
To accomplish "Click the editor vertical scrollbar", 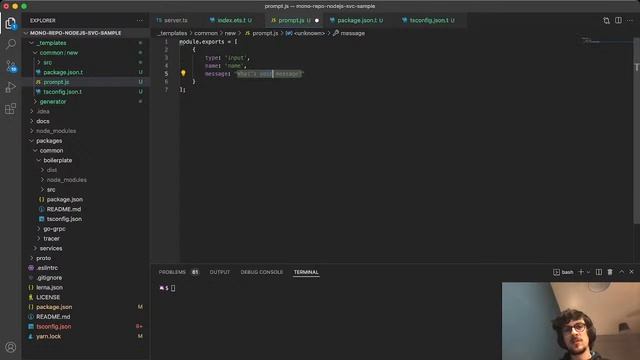I will [636, 131].
